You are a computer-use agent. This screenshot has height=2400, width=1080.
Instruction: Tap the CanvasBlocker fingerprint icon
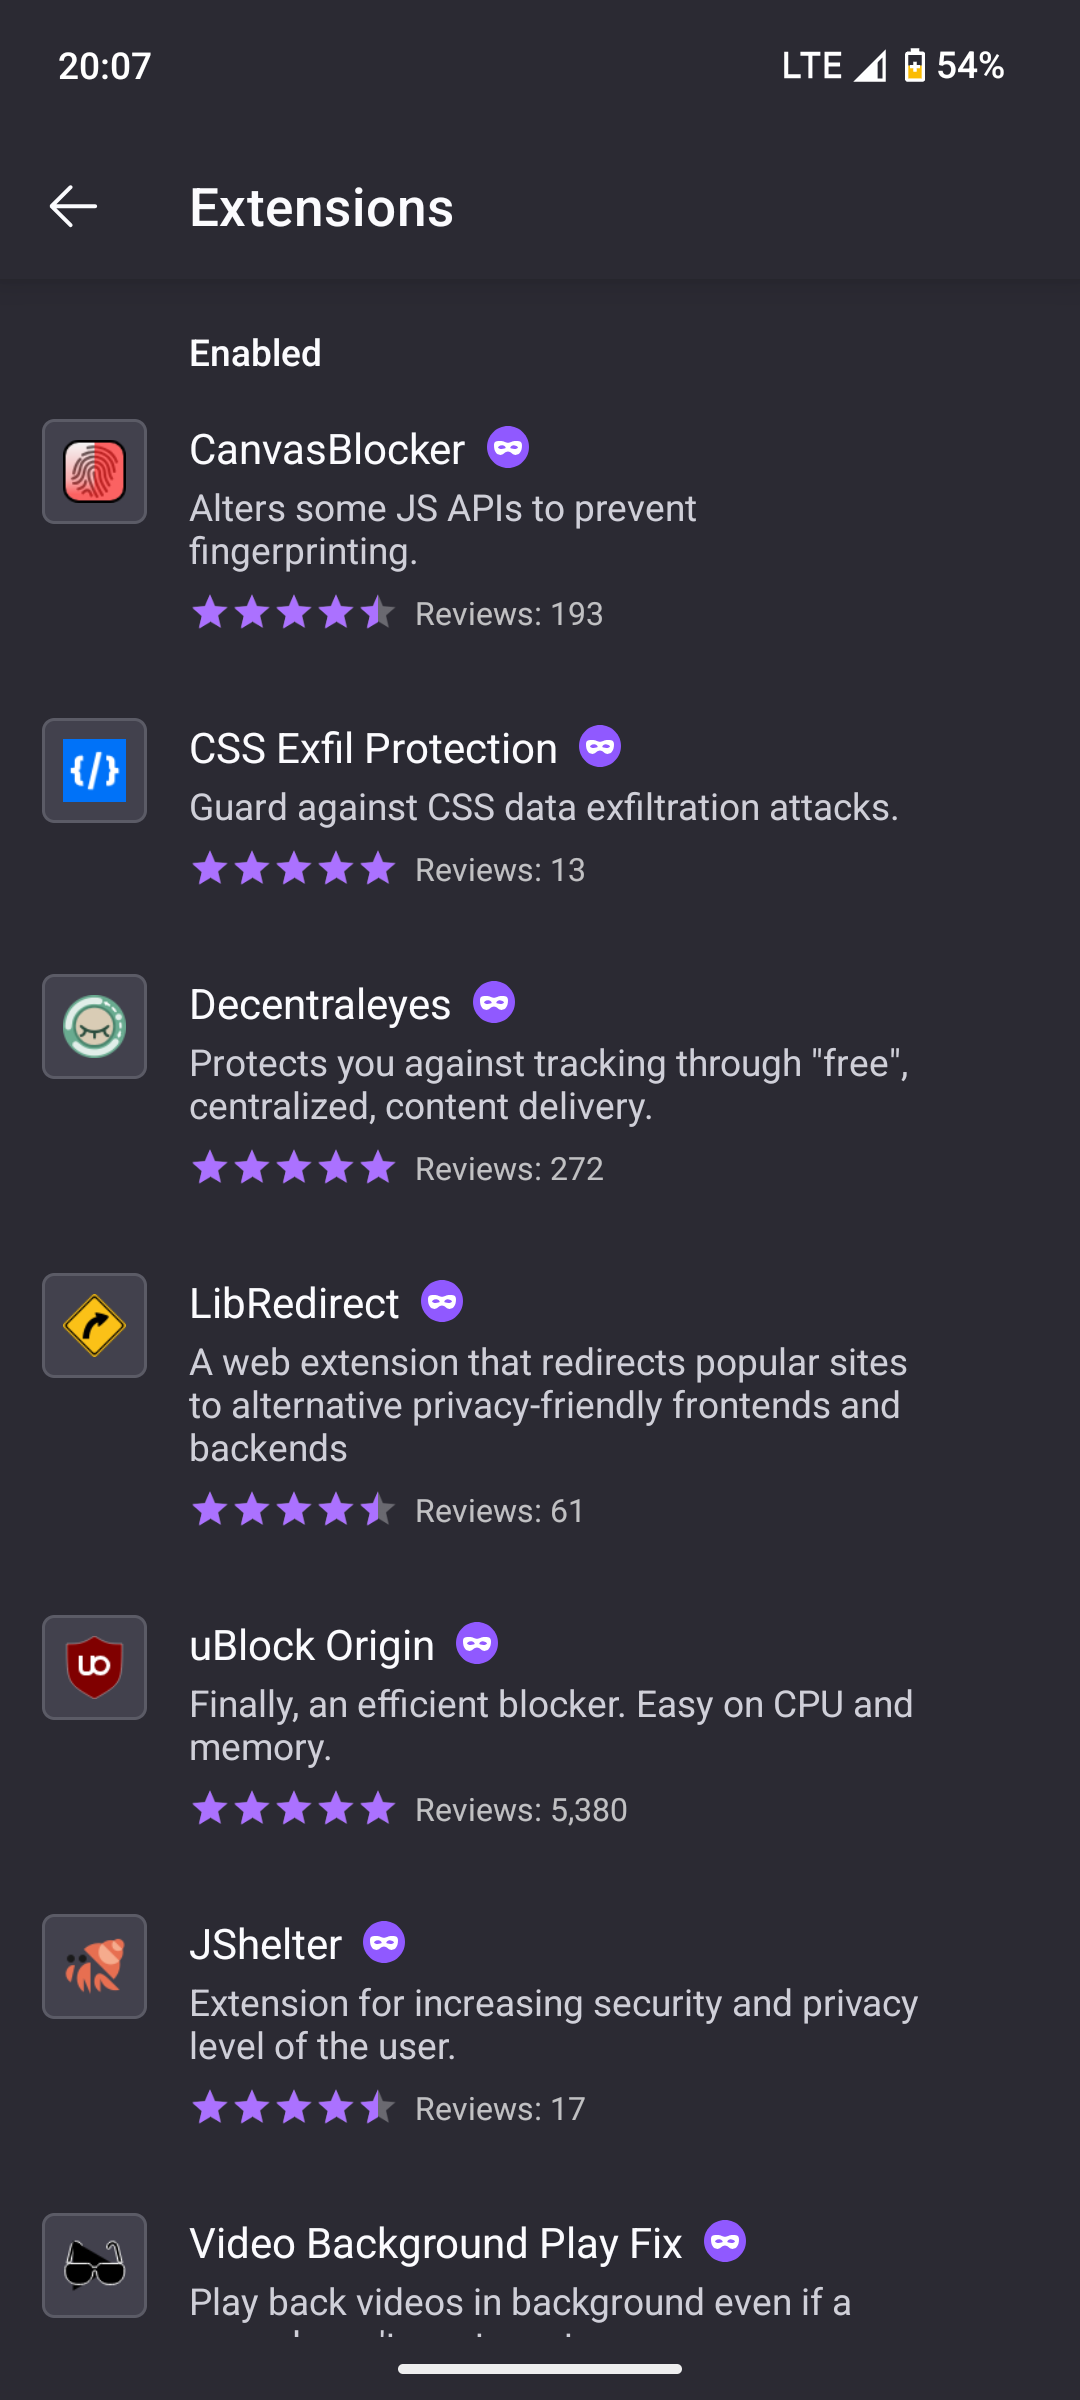point(94,472)
